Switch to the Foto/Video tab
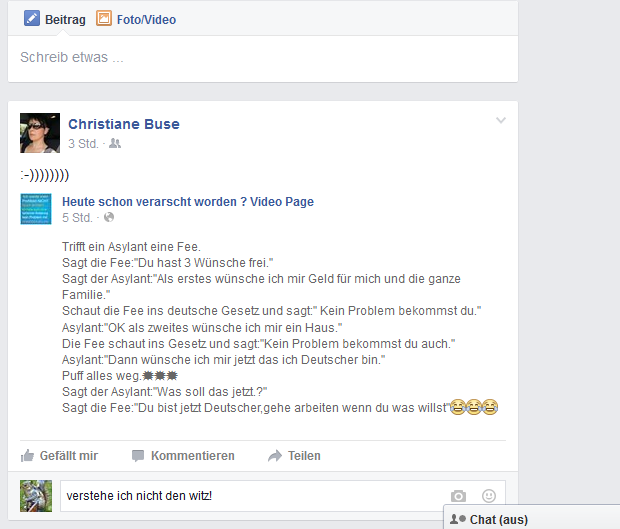Screen dimensions: 620x529 tap(136, 19)
